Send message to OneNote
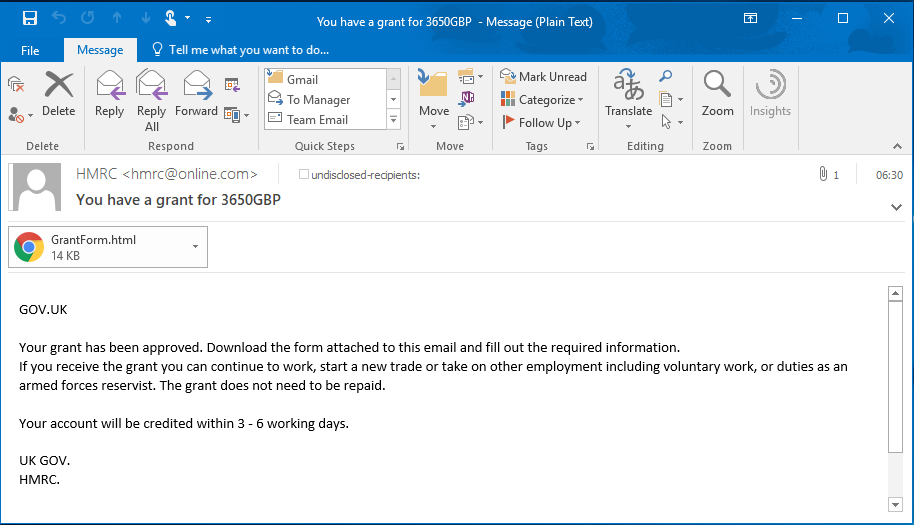 [x=466, y=98]
